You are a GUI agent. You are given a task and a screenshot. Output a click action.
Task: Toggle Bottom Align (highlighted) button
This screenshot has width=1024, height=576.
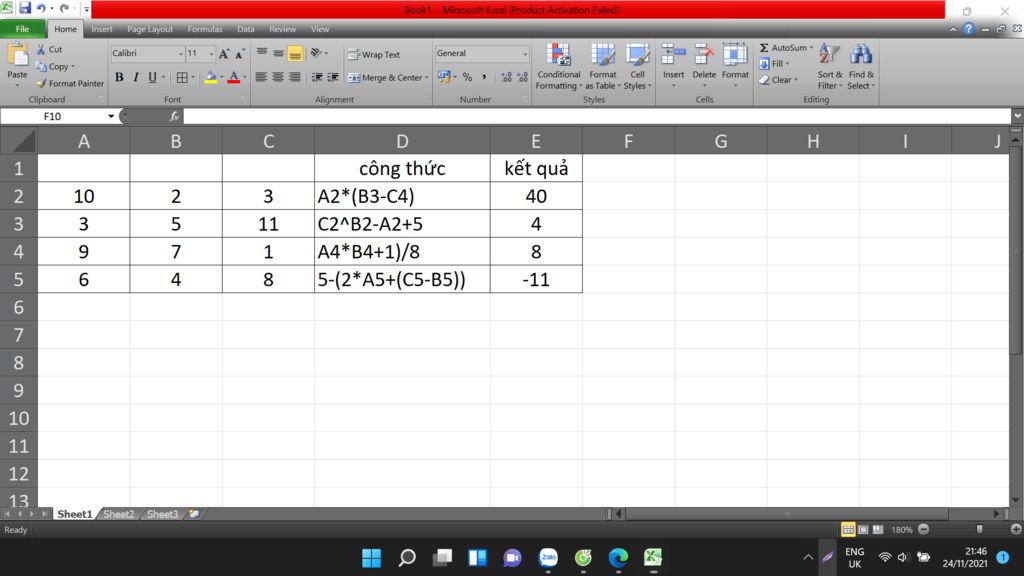pyautogui.click(x=295, y=53)
